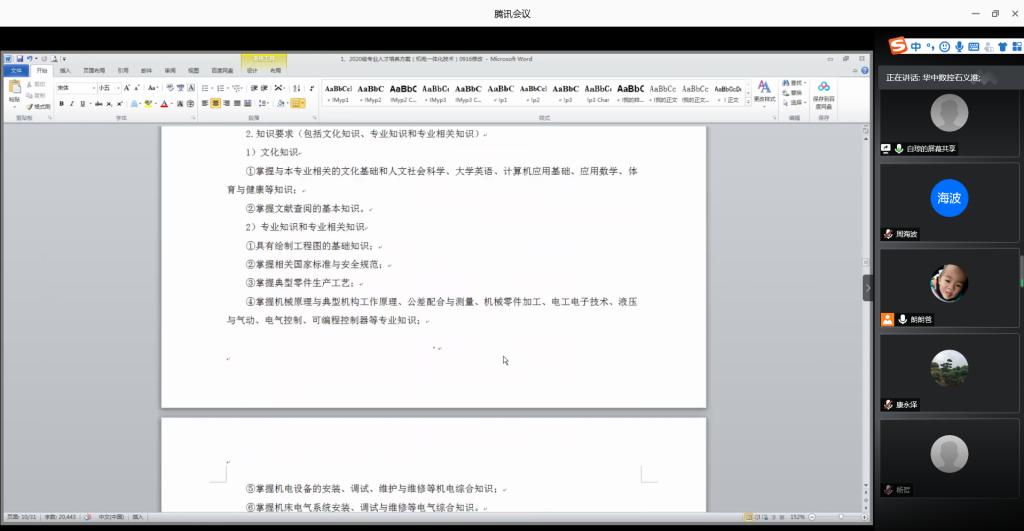This screenshot has width=1024, height=531.
Task: Click the numbered list button
Action: coord(220,88)
